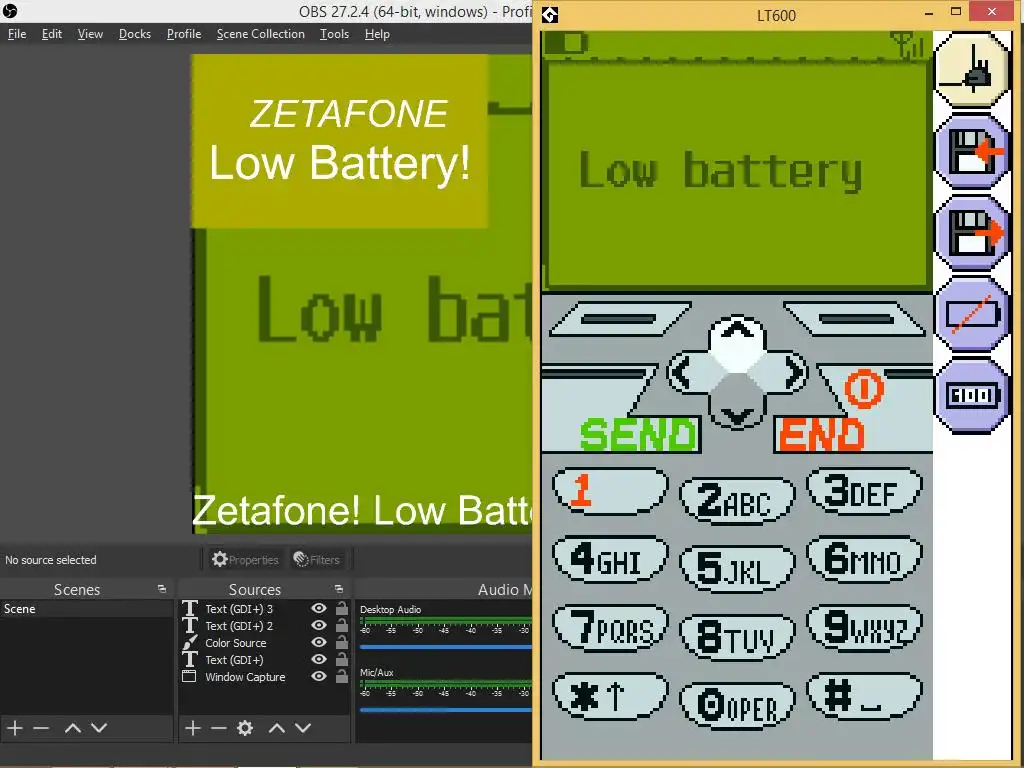Image resolution: width=1024 pixels, height=768 pixels.
Task: Tap the 2 ABC key on the keypad
Action: 737,501
